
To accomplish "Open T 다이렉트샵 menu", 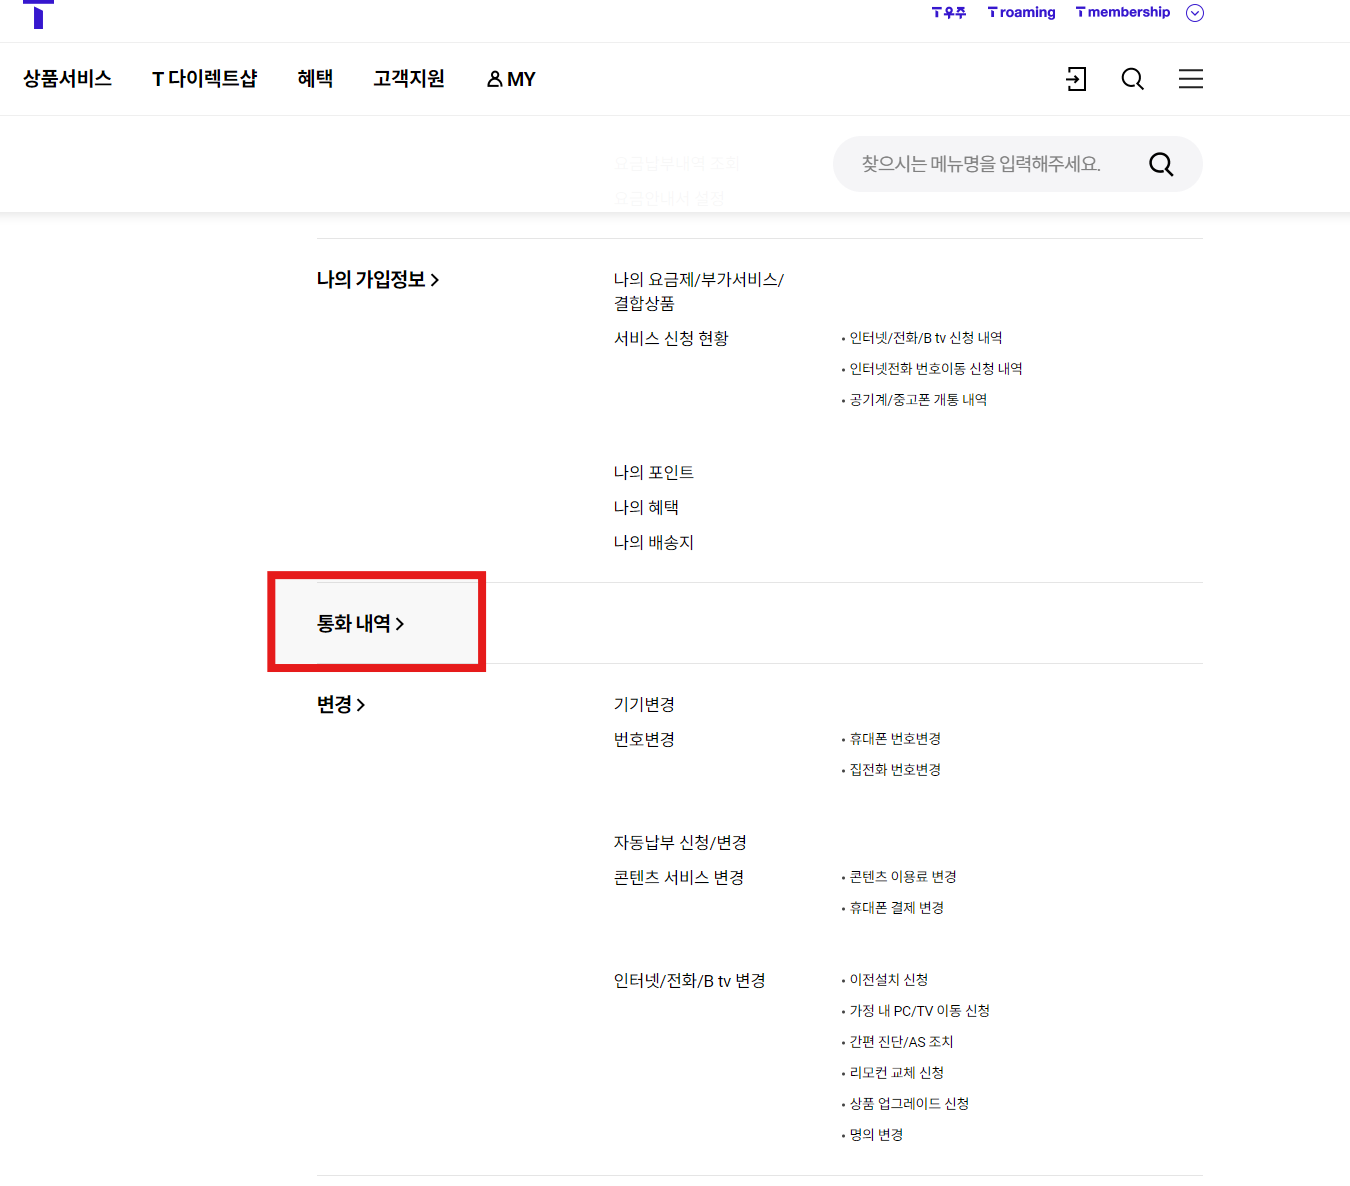I will [x=204, y=79].
